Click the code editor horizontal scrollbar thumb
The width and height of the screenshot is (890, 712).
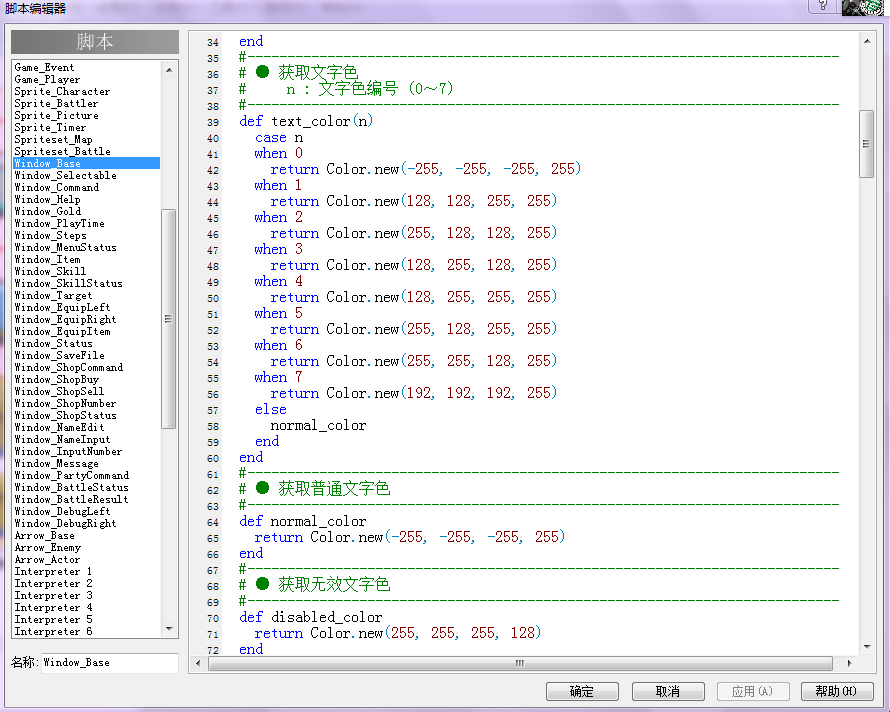520,663
